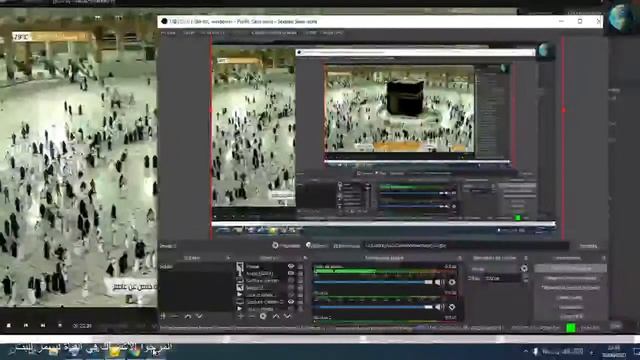Open Desktop Audio settings gear in mixer
640x360 pixels.
pos(452,282)
